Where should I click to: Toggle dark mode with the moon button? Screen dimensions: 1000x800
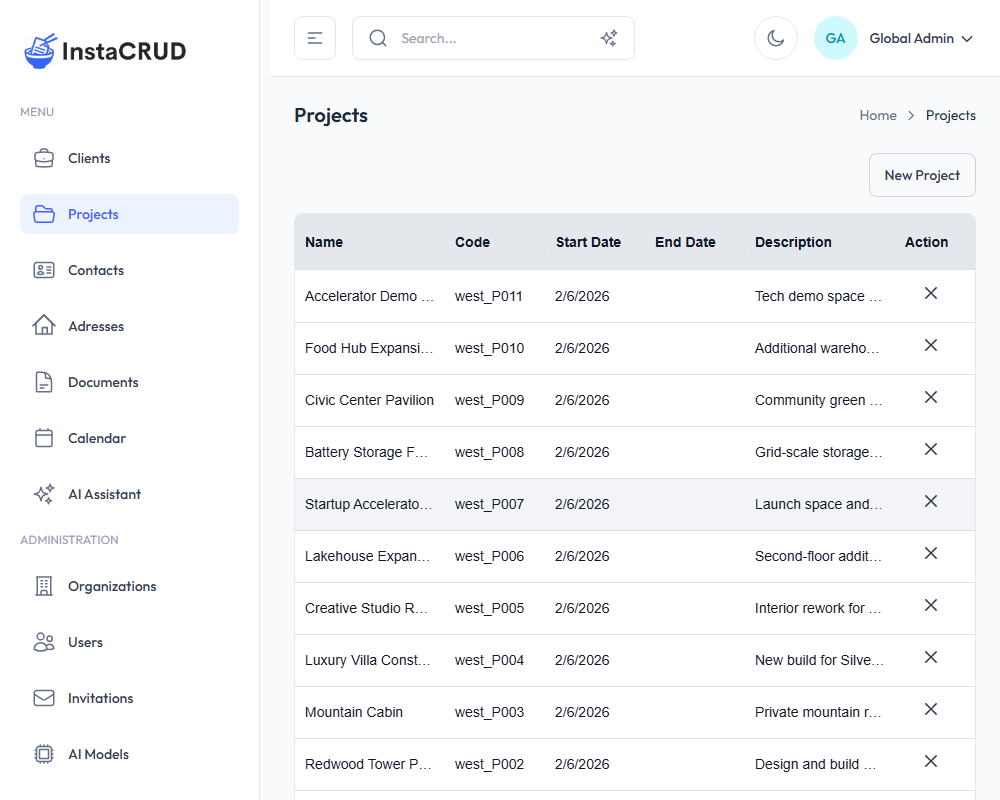click(776, 37)
